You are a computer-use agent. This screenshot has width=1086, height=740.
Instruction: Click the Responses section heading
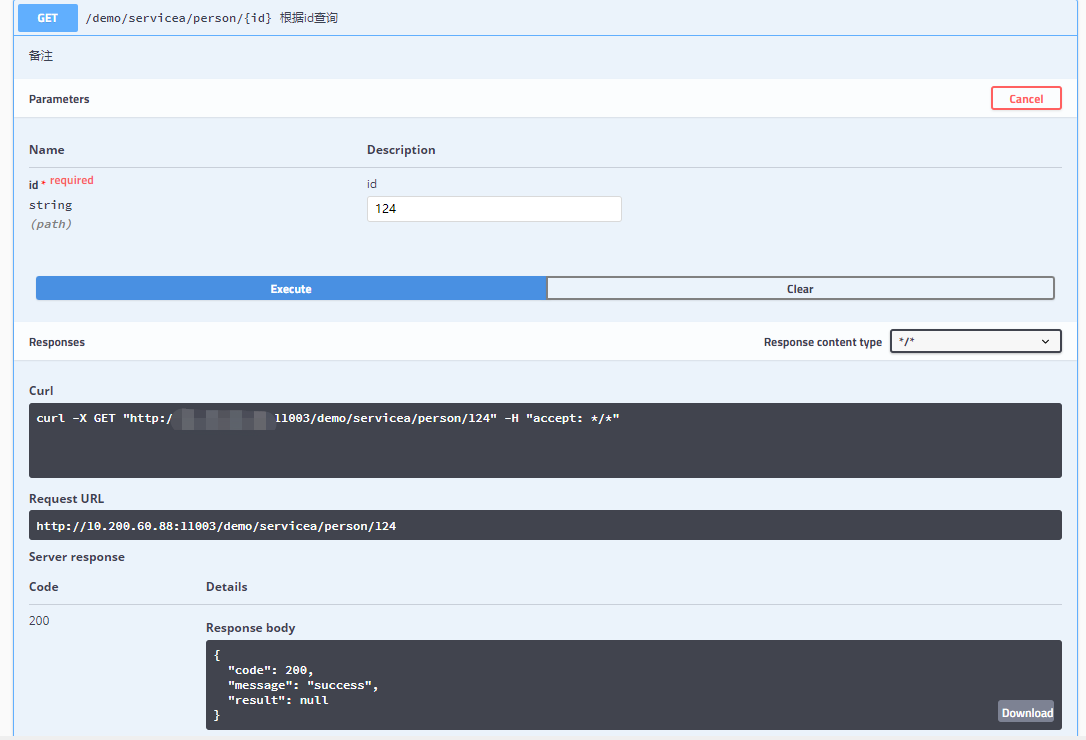[x=57, y=342]
